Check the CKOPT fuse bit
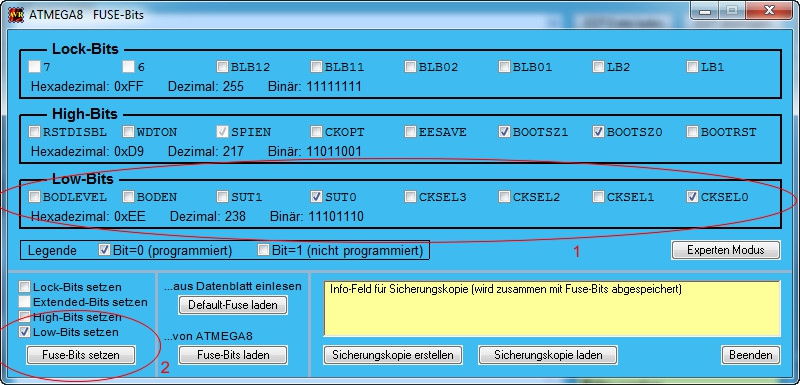 coord(316,132)
